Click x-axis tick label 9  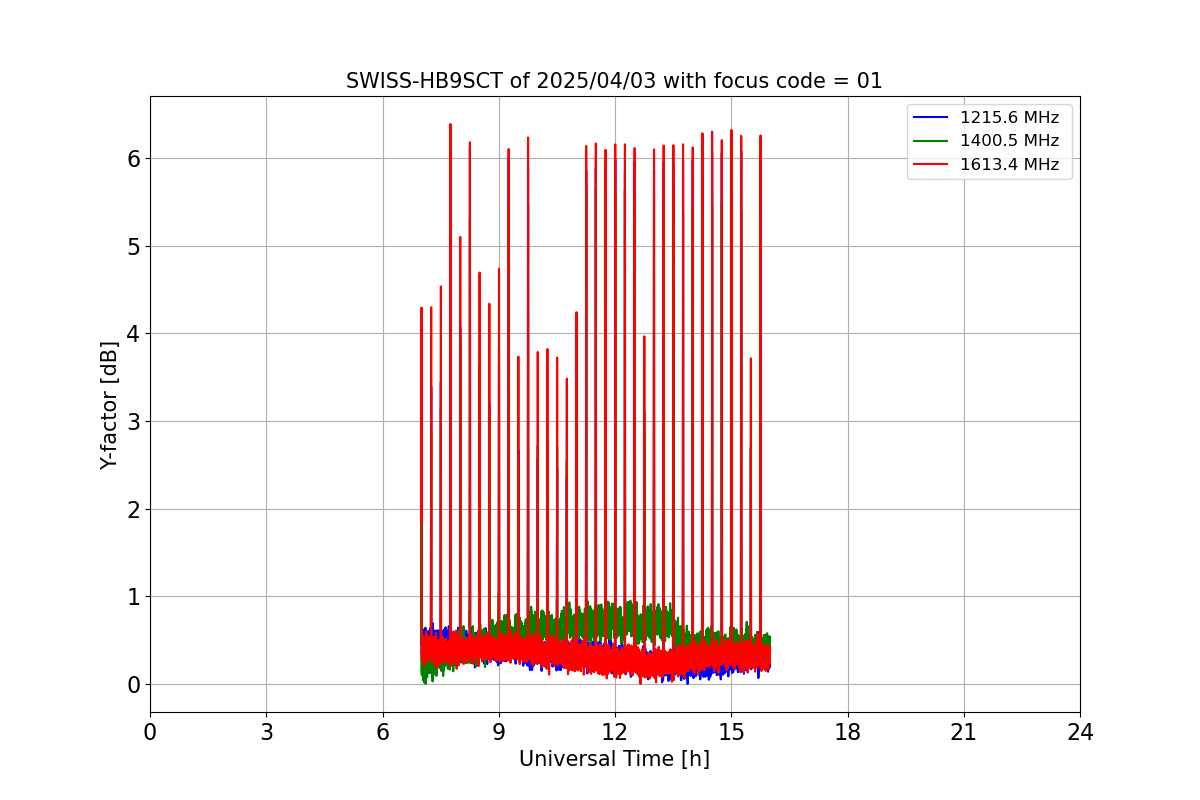coord(499,732)
